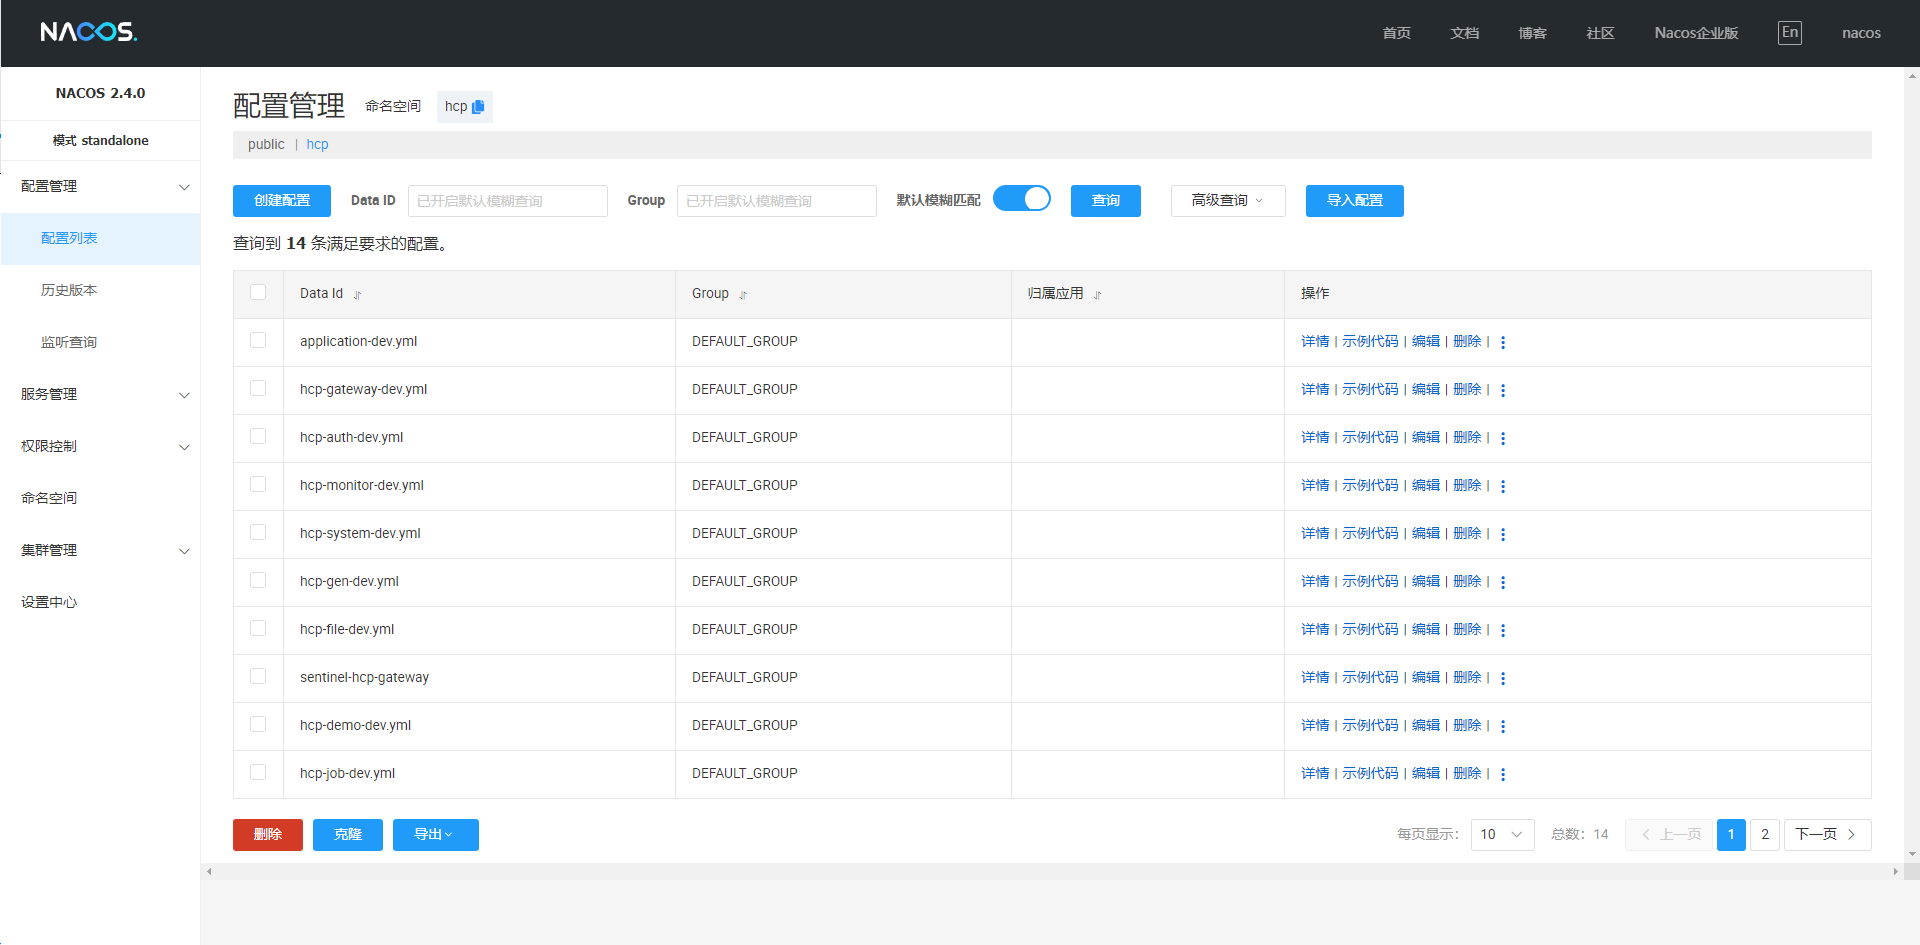Click 编辑 for hcp-auth-dev.yml
Image resolution: width=1920 pixels, height=945 pixels.
(x=1426, y=438)
